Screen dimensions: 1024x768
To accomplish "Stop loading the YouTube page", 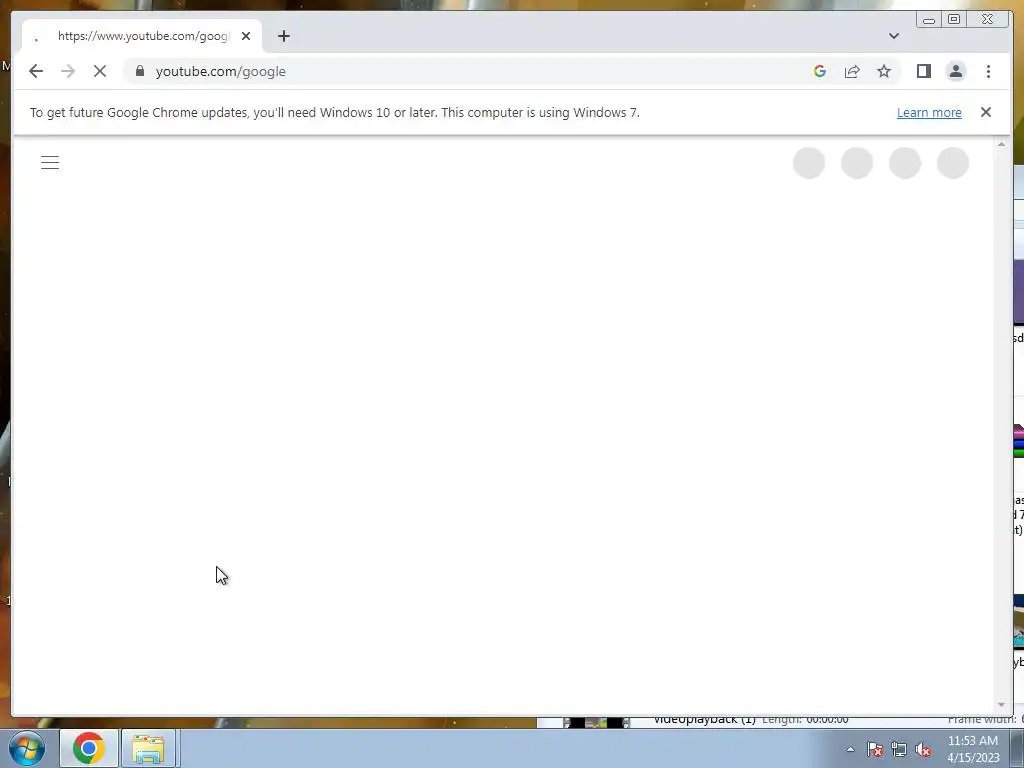I will pos(100,71).
